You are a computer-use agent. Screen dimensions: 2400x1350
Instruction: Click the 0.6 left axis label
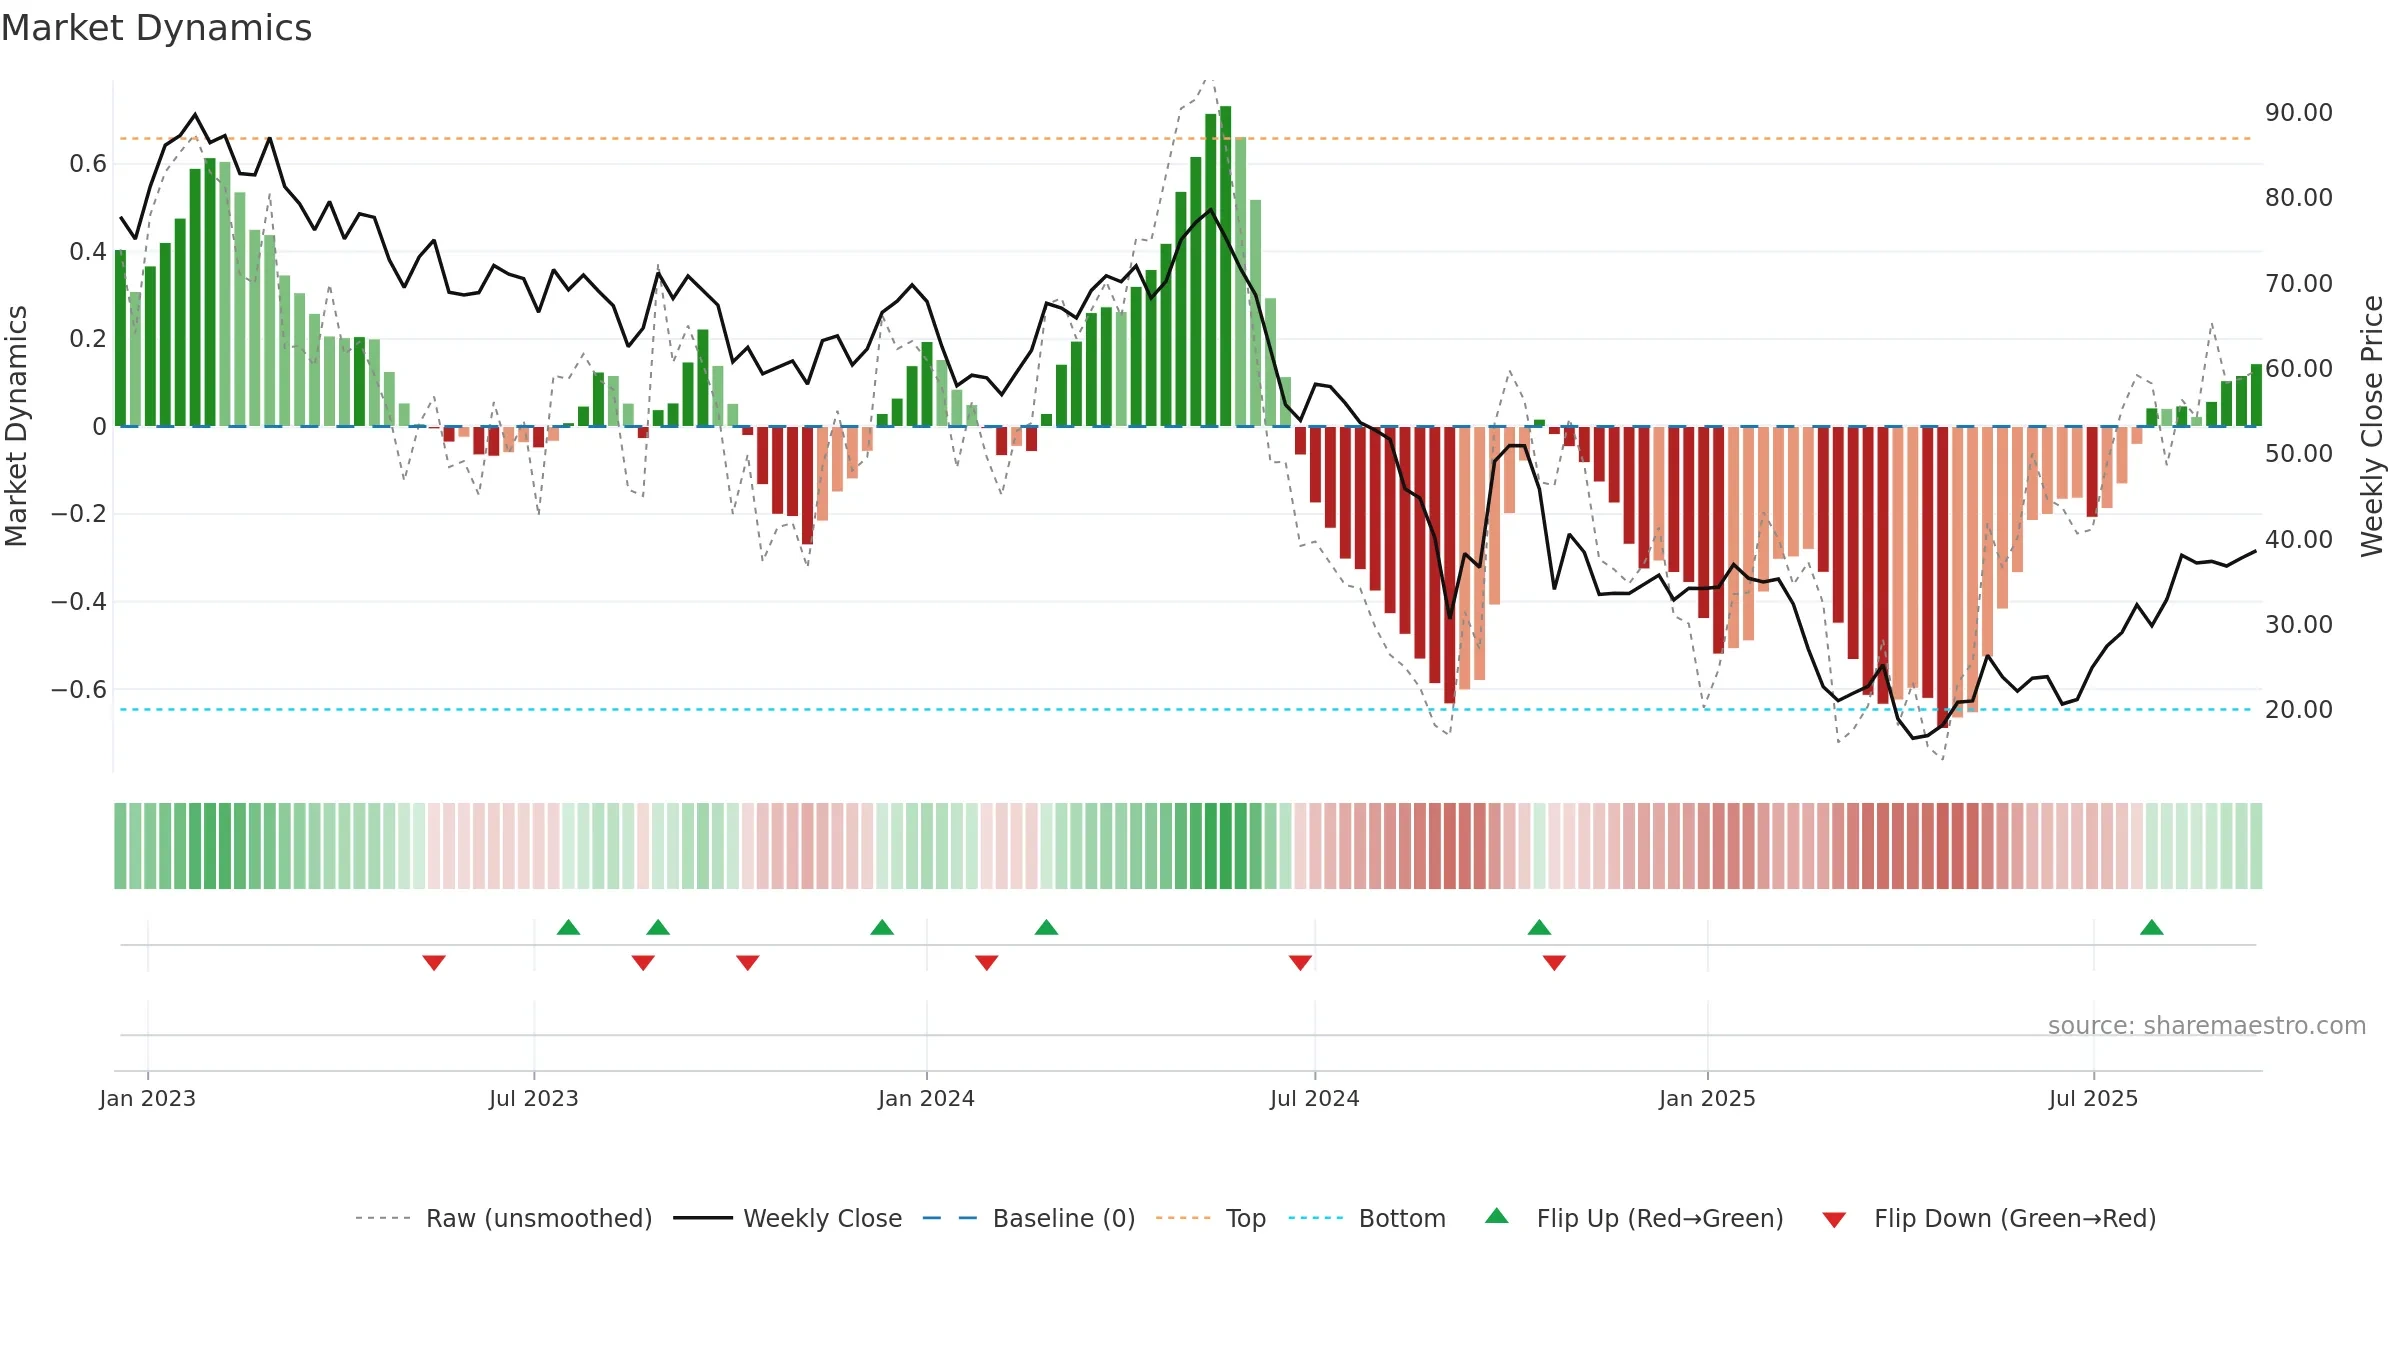pos(88,163)
